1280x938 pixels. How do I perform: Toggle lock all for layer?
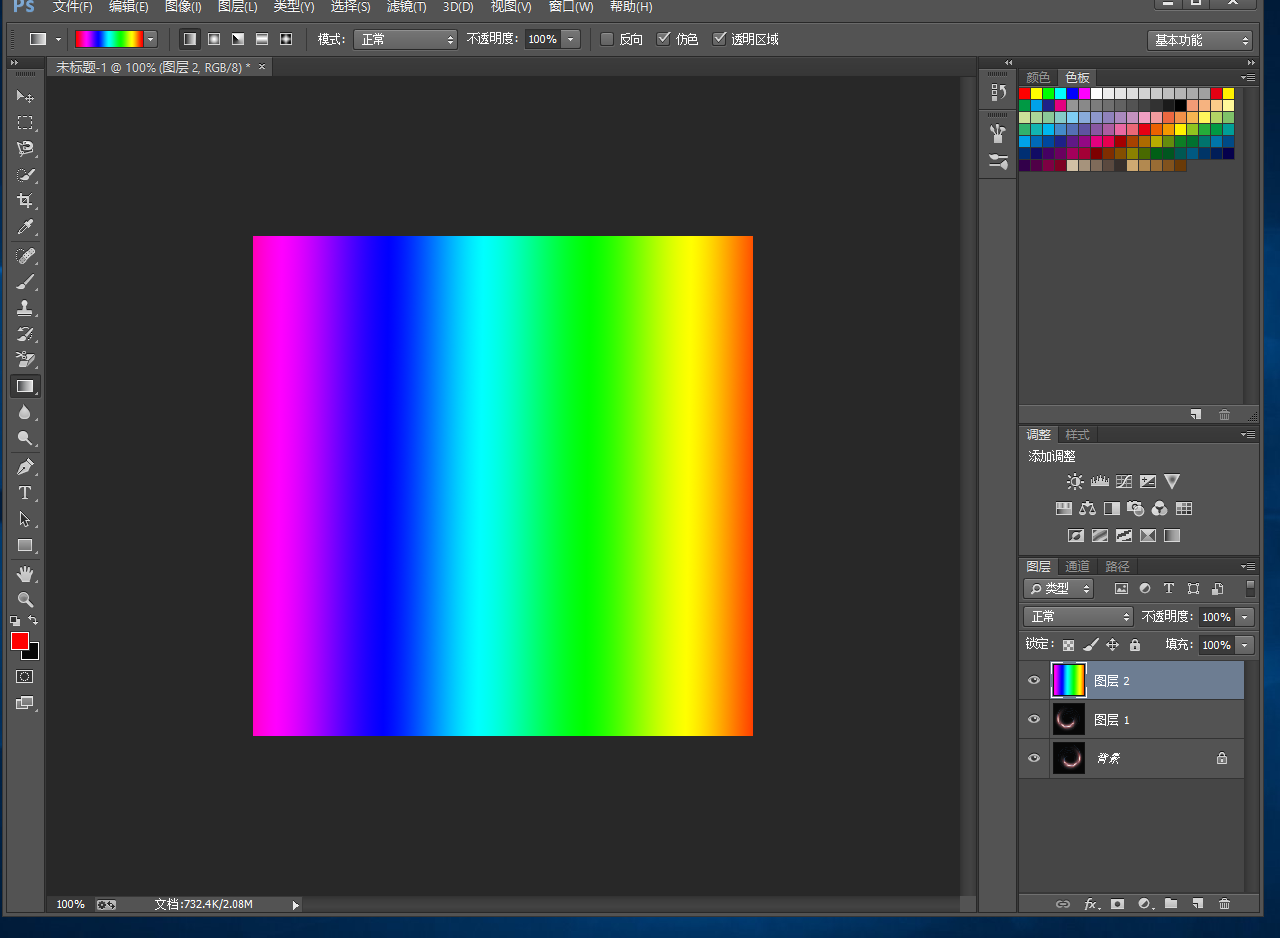[x=1135, y=645]
